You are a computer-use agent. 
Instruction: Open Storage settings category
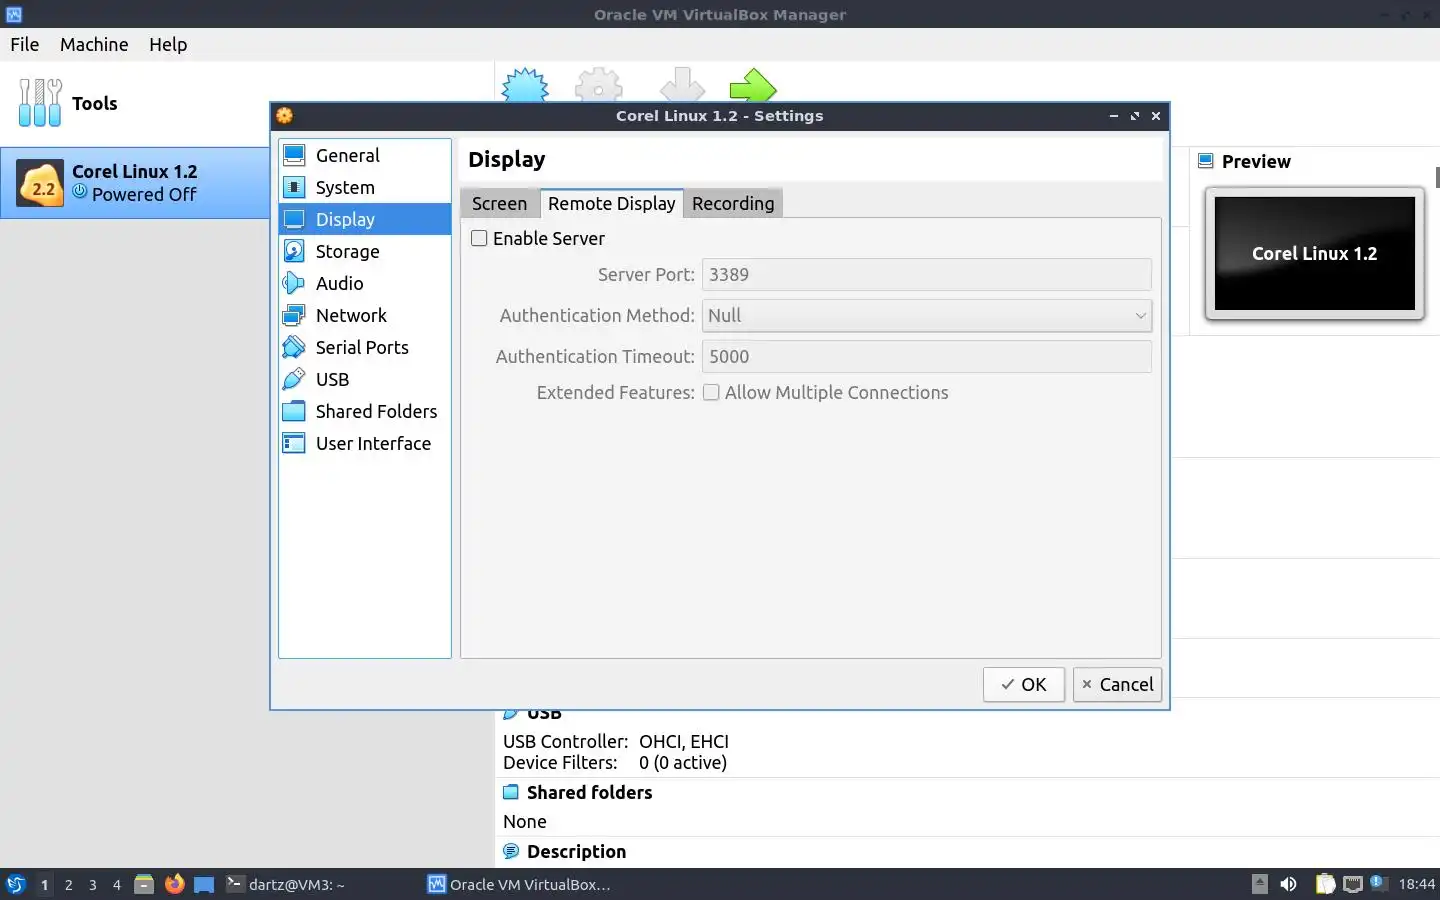coord(365,251)
